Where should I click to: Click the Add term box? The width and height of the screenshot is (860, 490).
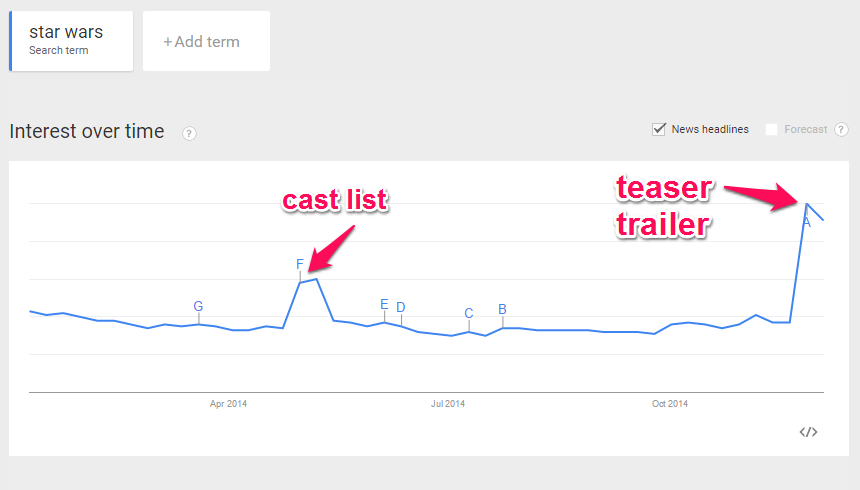click(x=206, y=41)
